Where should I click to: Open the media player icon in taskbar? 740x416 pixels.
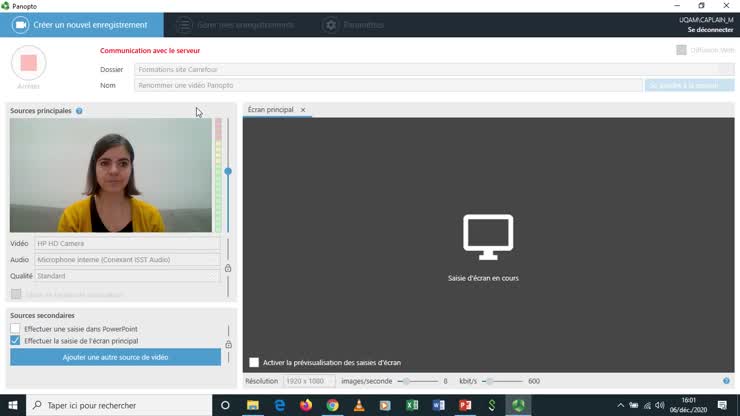pyautogui.click(x=385, y=405)
